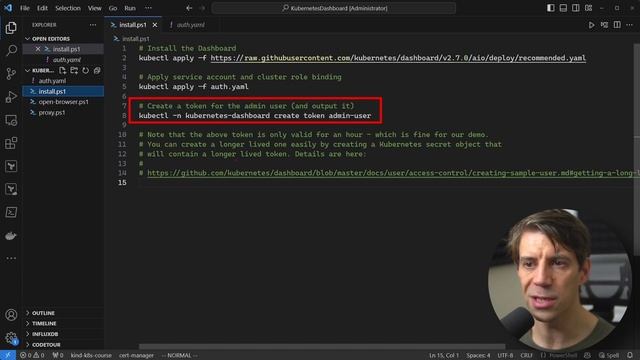The height and width of the screenshot is (360, 640).
Task: Open the View menu
Action: coord(94,8)
